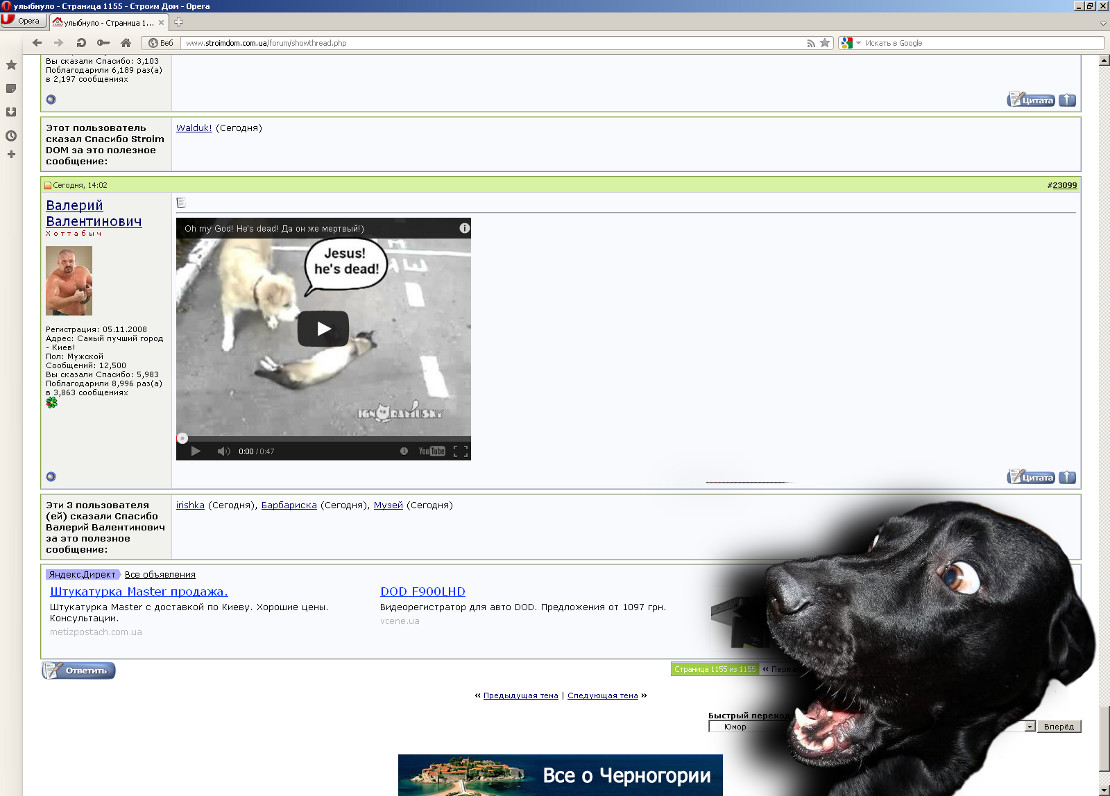
Task: Bookmark the page with the address bar star
Action: point(825,43)
